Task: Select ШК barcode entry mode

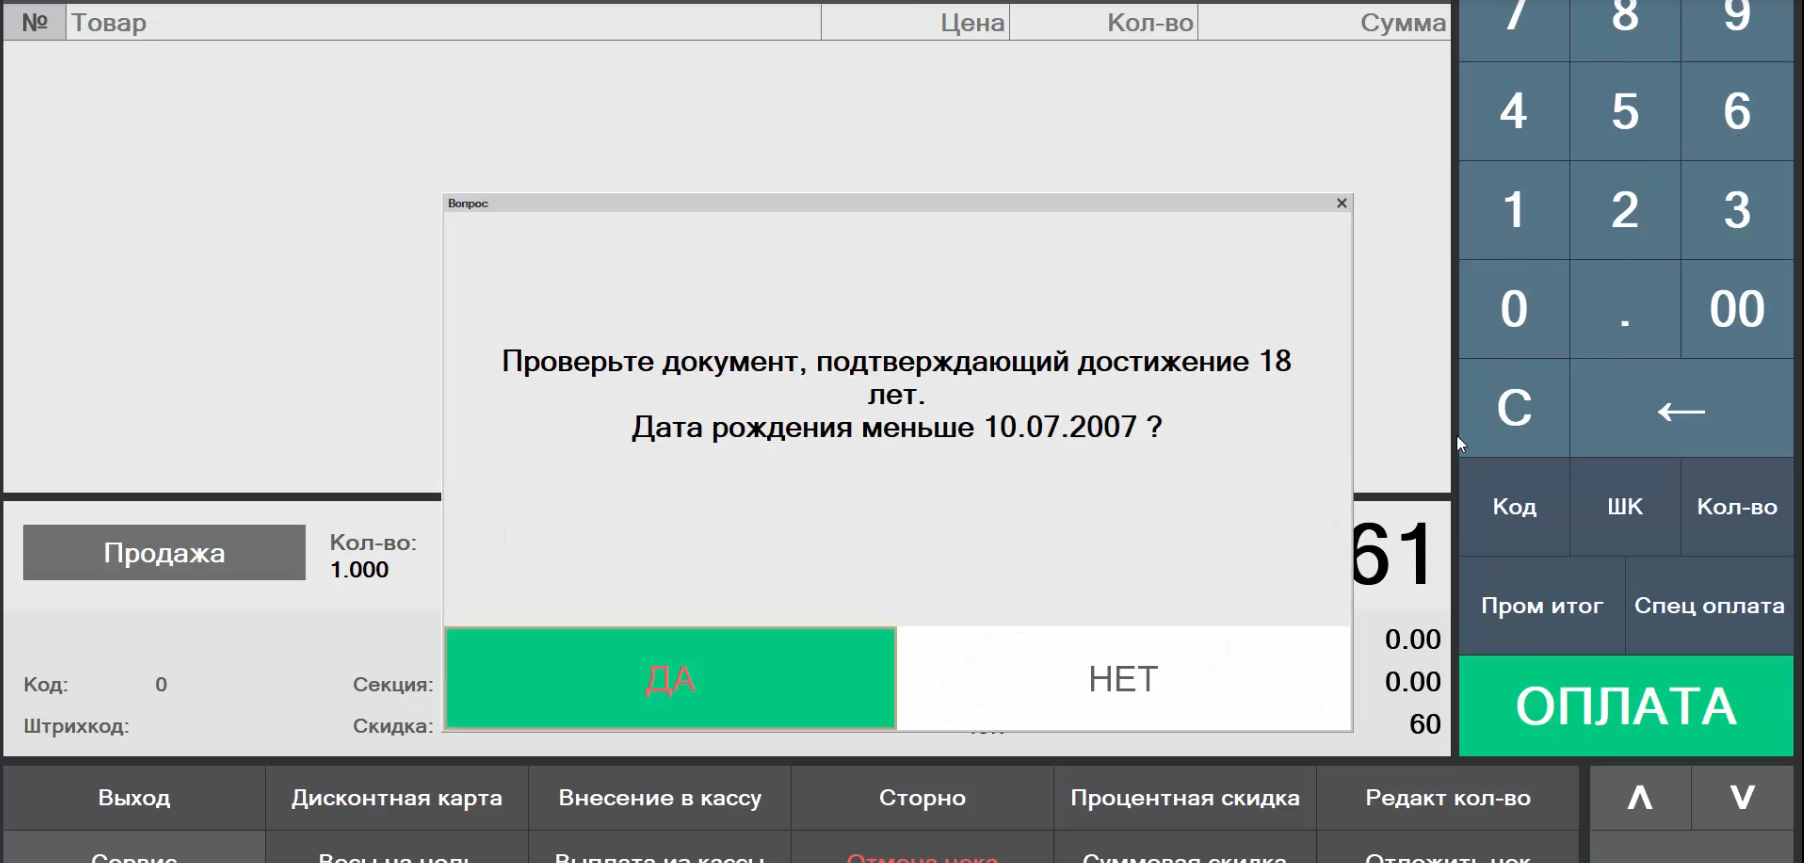Action: (1625, 507)
